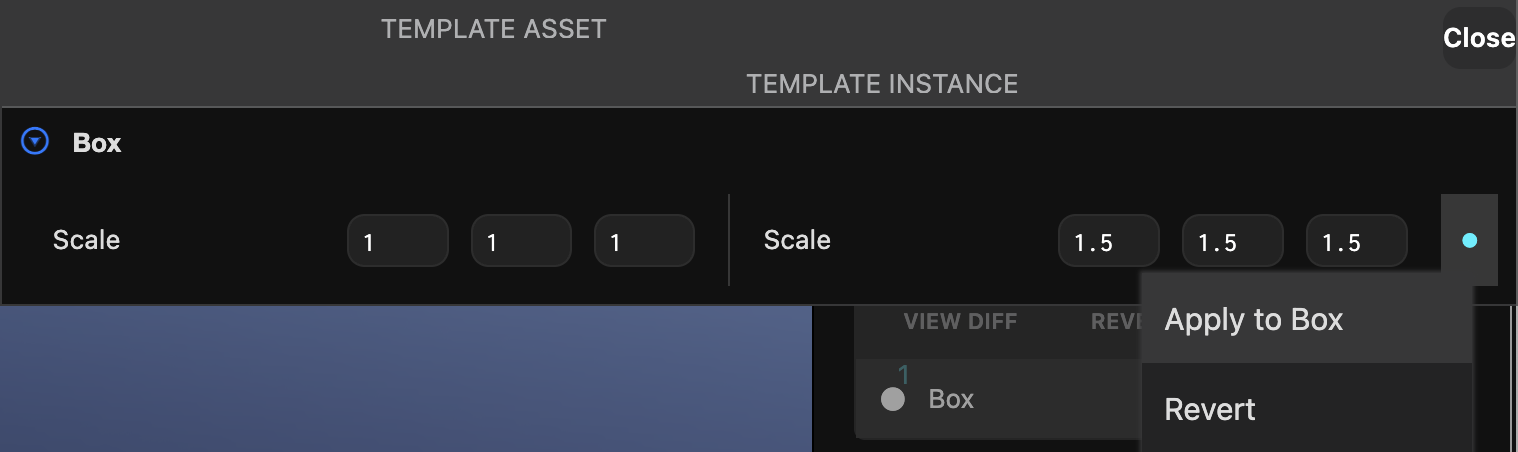Click the gray dot beside Box entry
Viewport: 1518px width, 452px height.
(x=893, y=400)
